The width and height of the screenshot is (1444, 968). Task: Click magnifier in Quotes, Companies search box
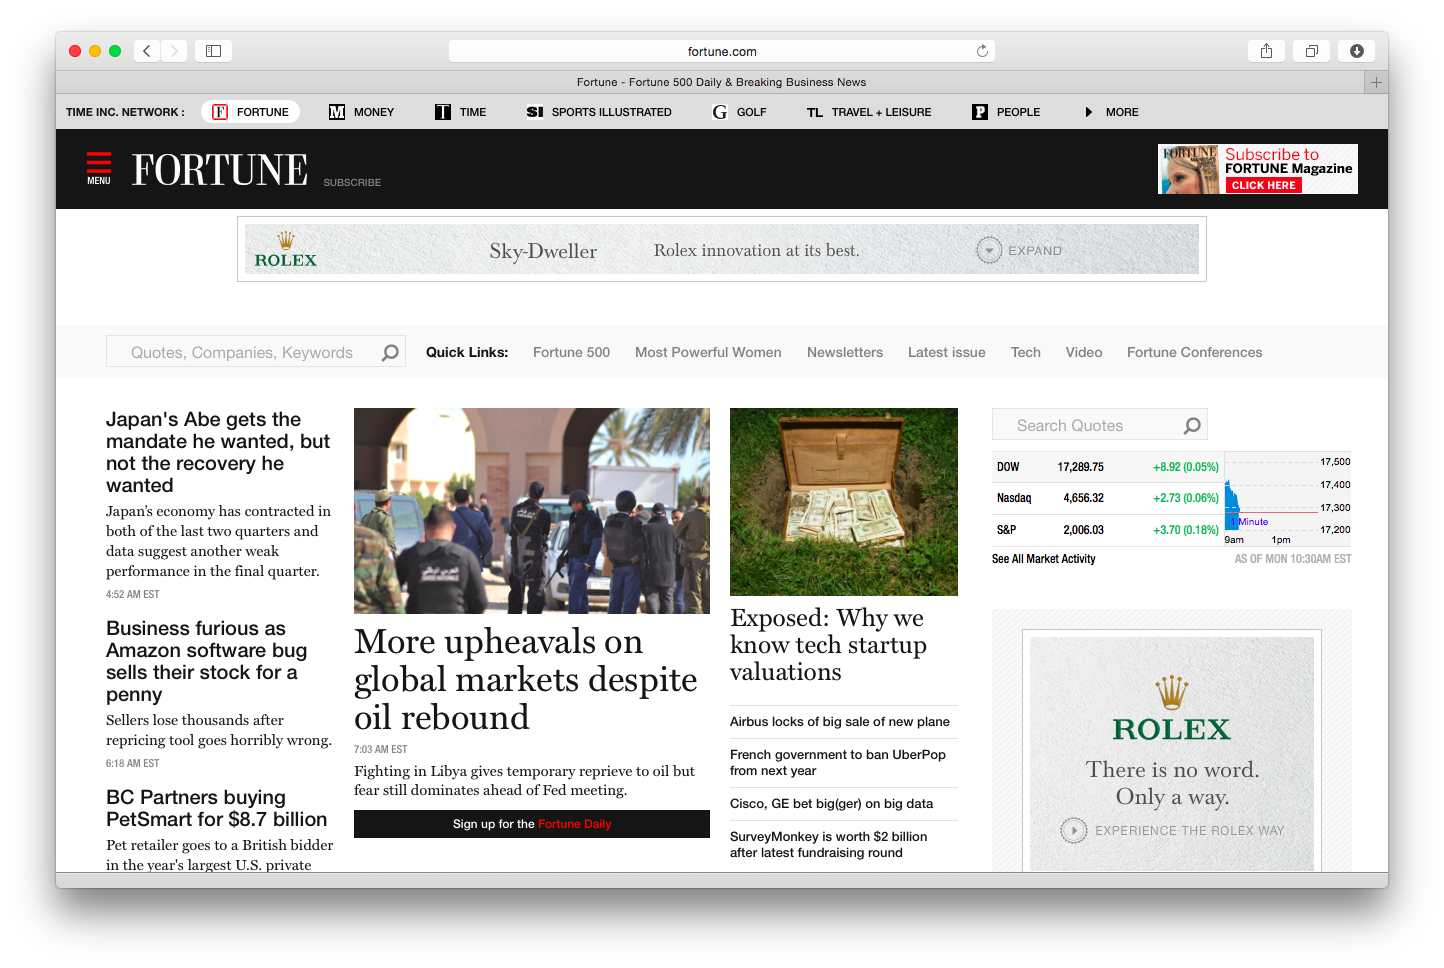tap(390, 352)
